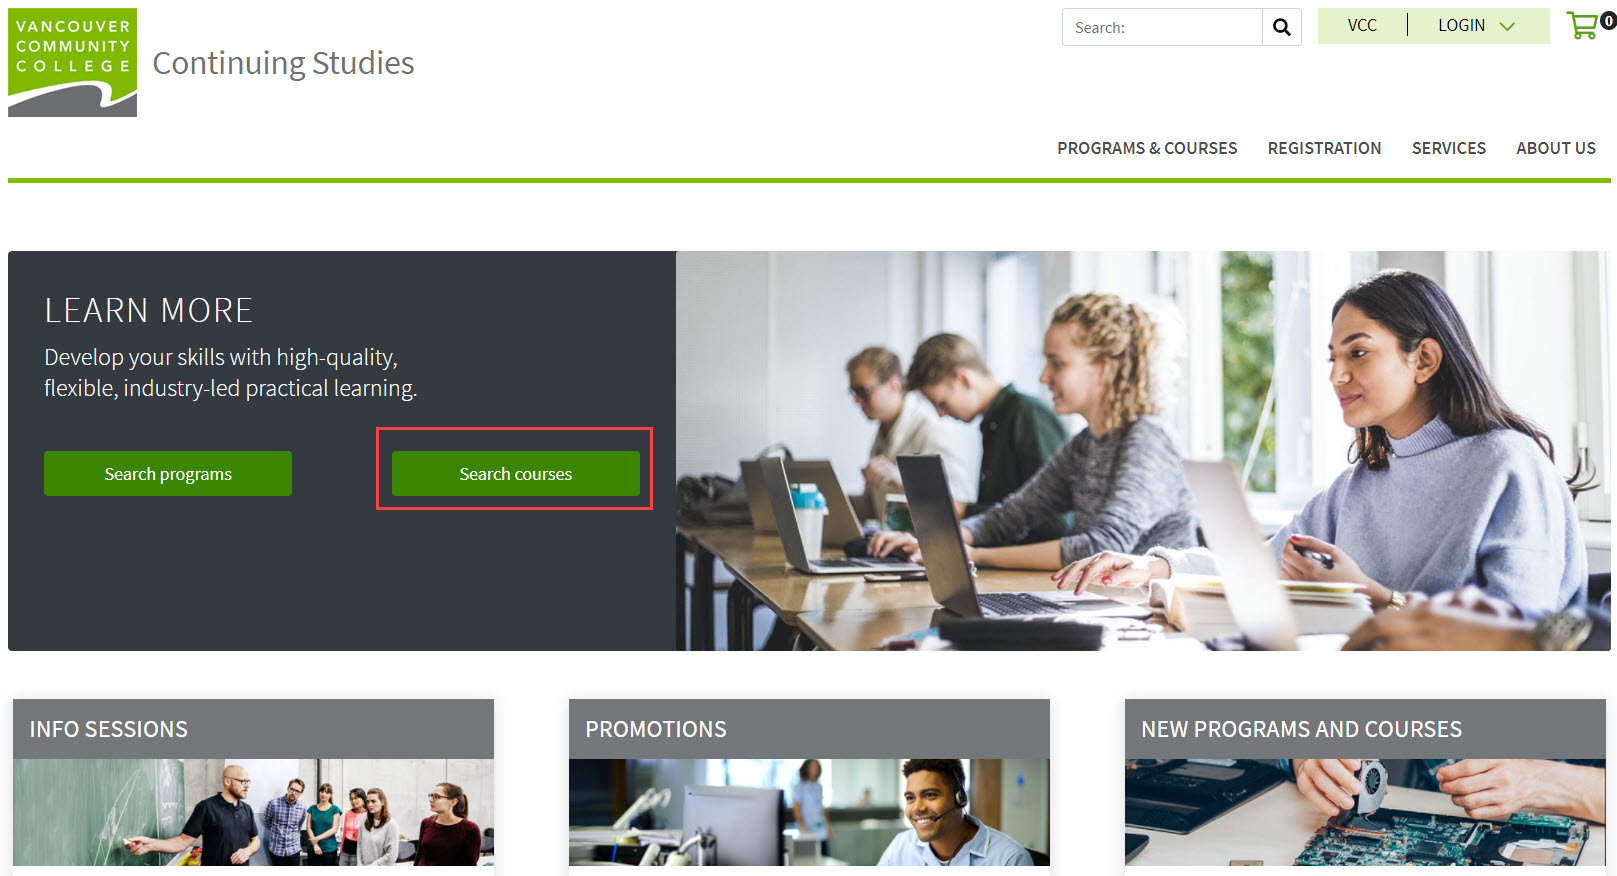Click the Vancouver Community College logo

tap(72, 63)
